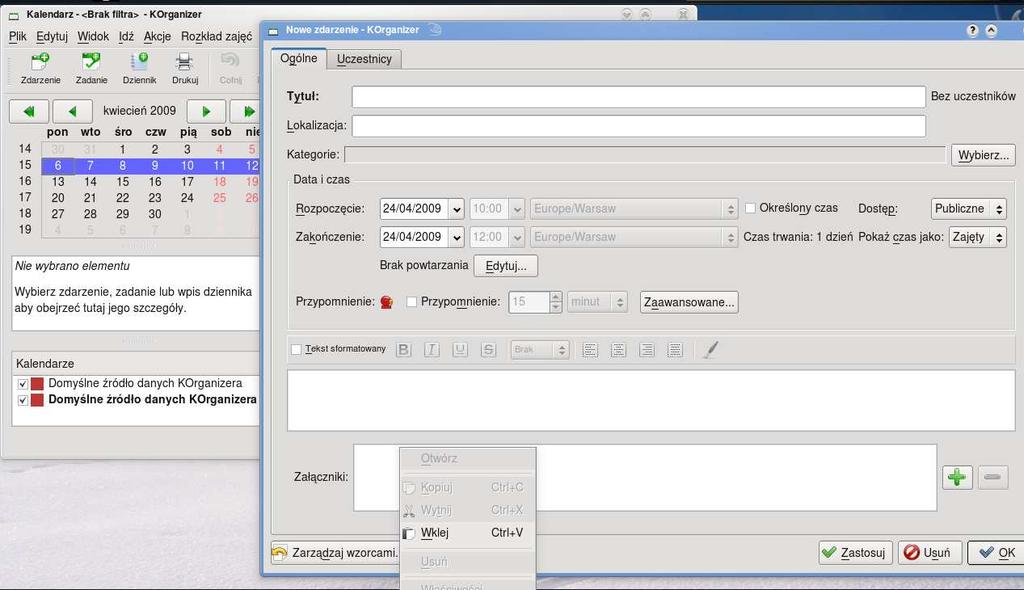Click the Zdarzenie new event toolbar icon
Screen dimensions: 1024x590
pos(40,69)
